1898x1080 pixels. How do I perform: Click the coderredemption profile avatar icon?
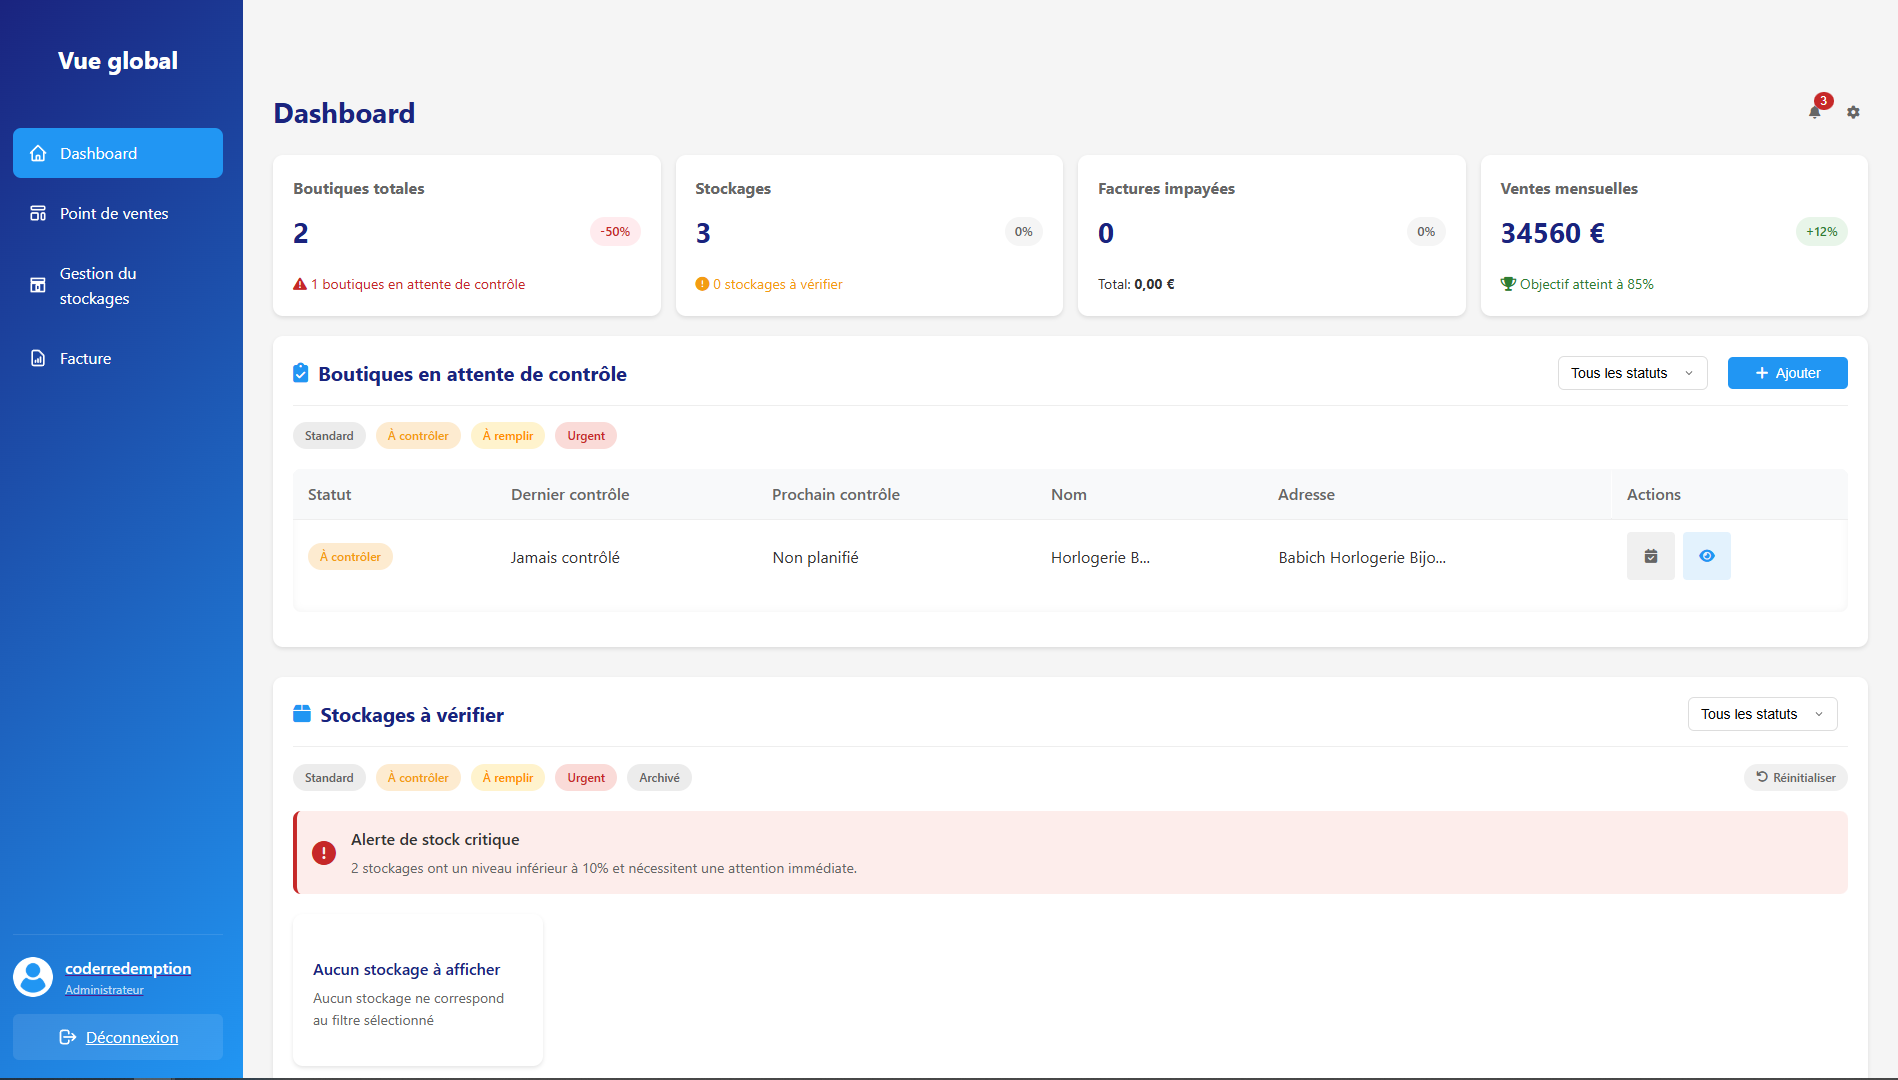pos(33,977)
